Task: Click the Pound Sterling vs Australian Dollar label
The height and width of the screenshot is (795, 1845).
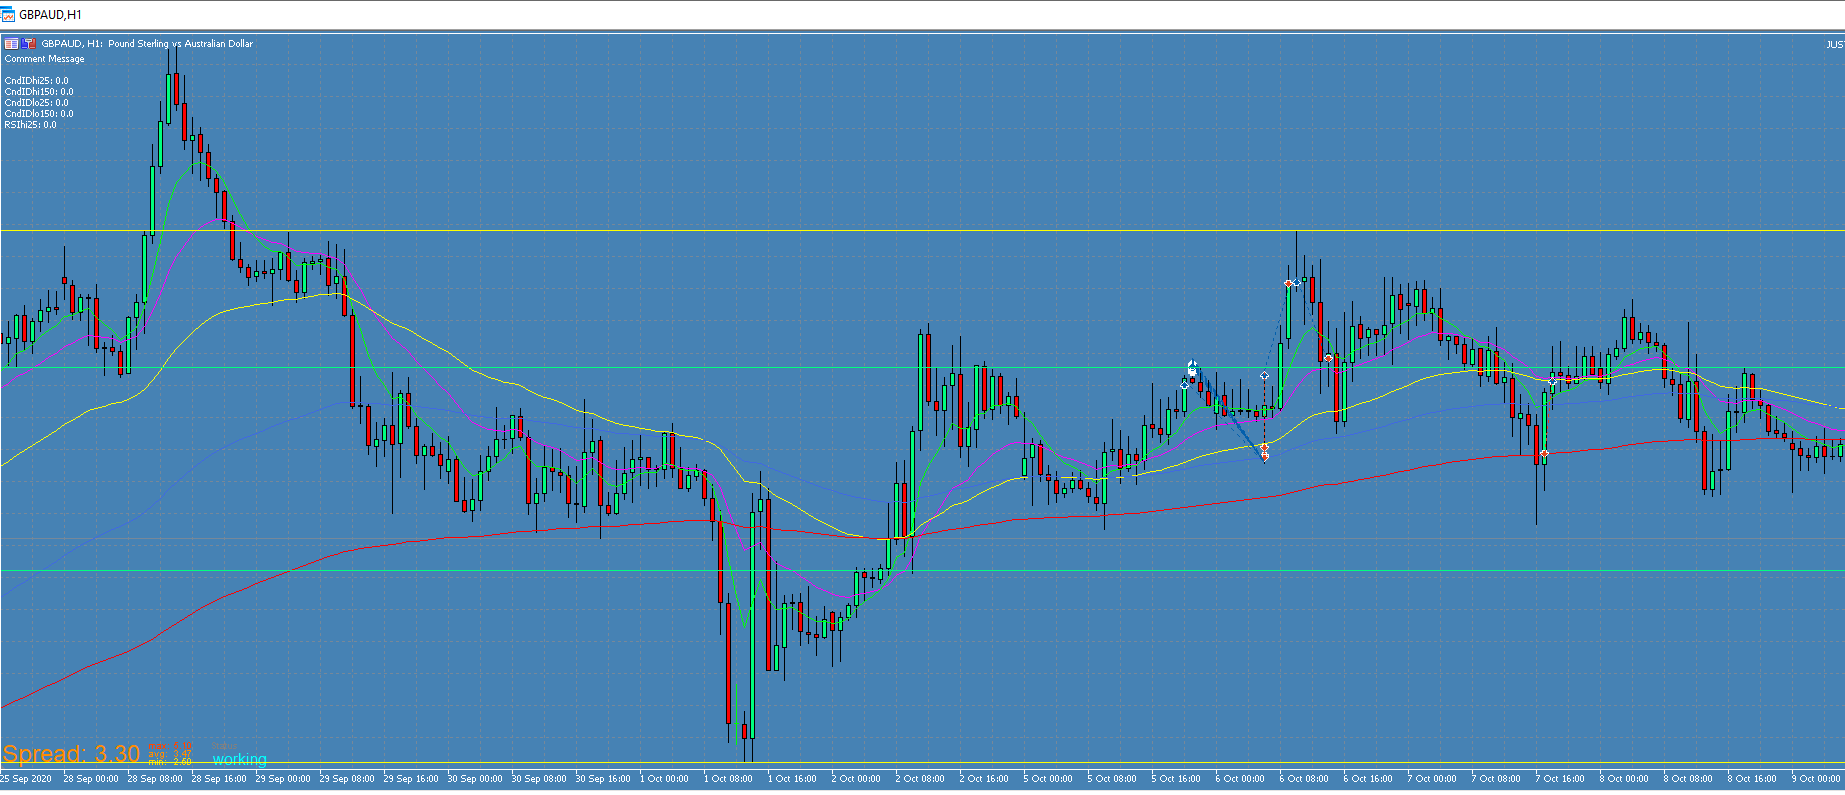Action: tap(181, 44)
